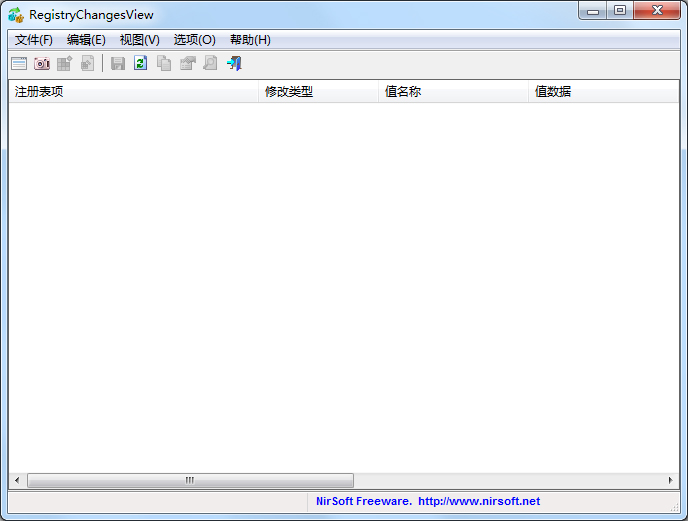Click the RegistryChangesView title bar app icon

coord(16,15)
